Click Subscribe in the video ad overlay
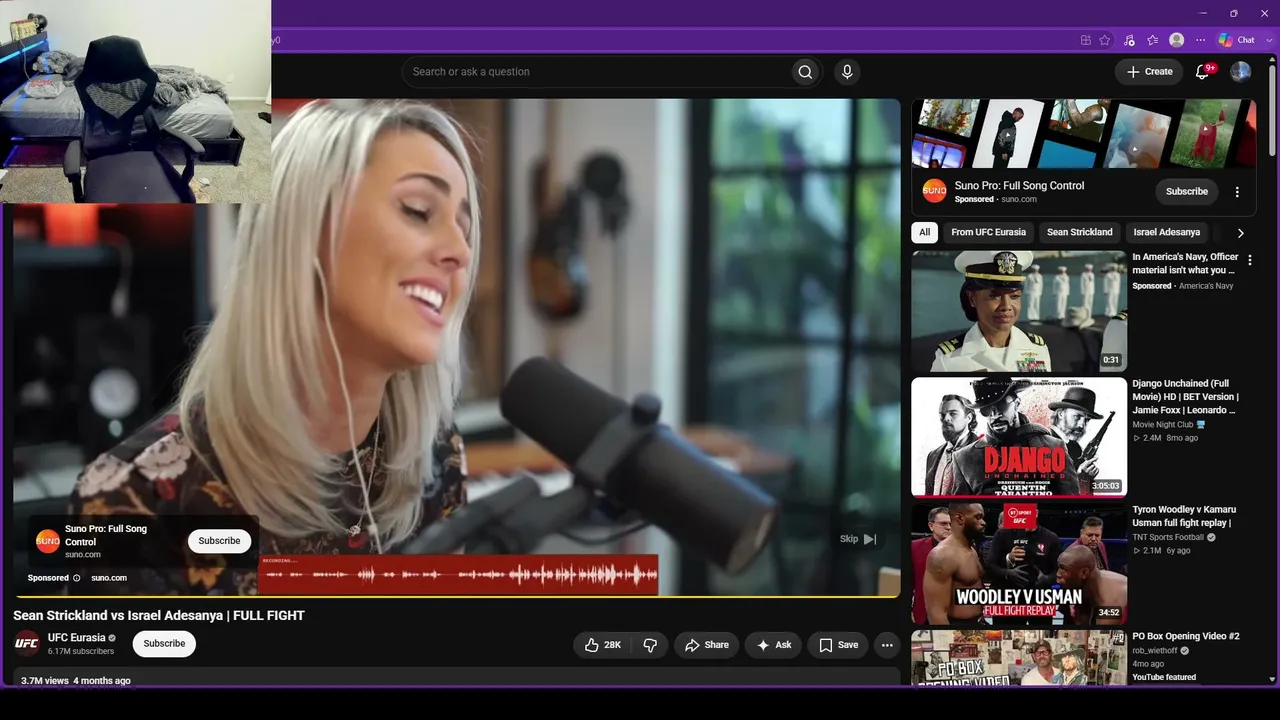Viewport: 1280px width, 720px height. coord(219,541)
